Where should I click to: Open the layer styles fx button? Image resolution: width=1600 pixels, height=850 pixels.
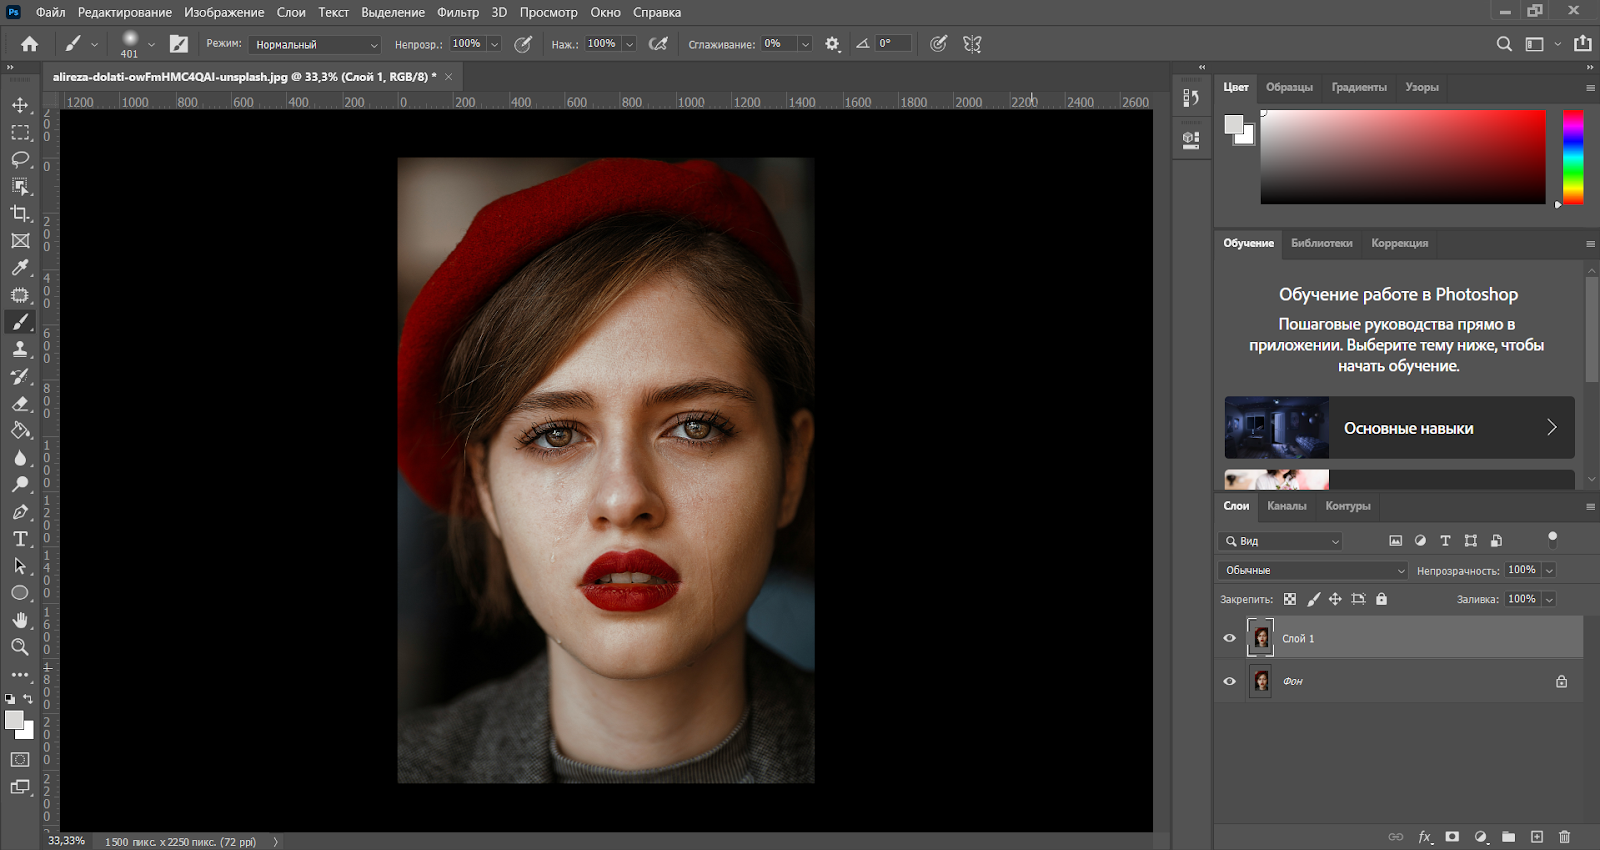1425,837
